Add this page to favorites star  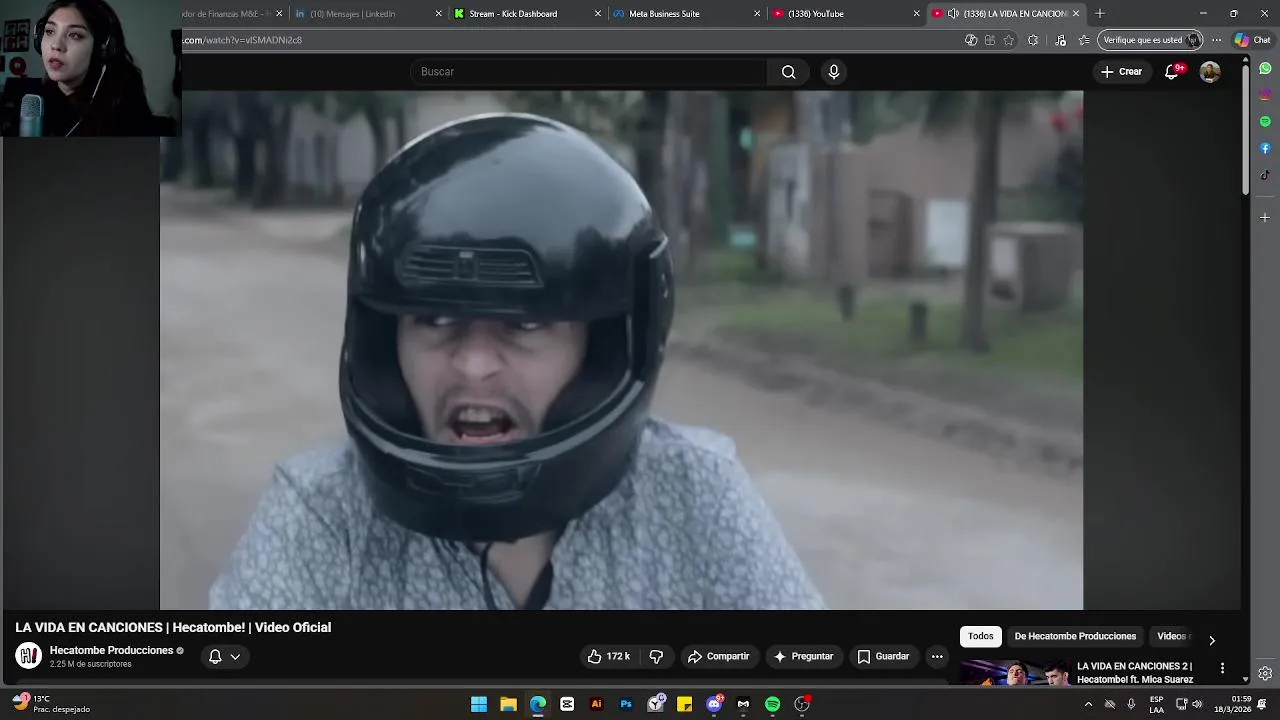click(x=1009, y=40)
